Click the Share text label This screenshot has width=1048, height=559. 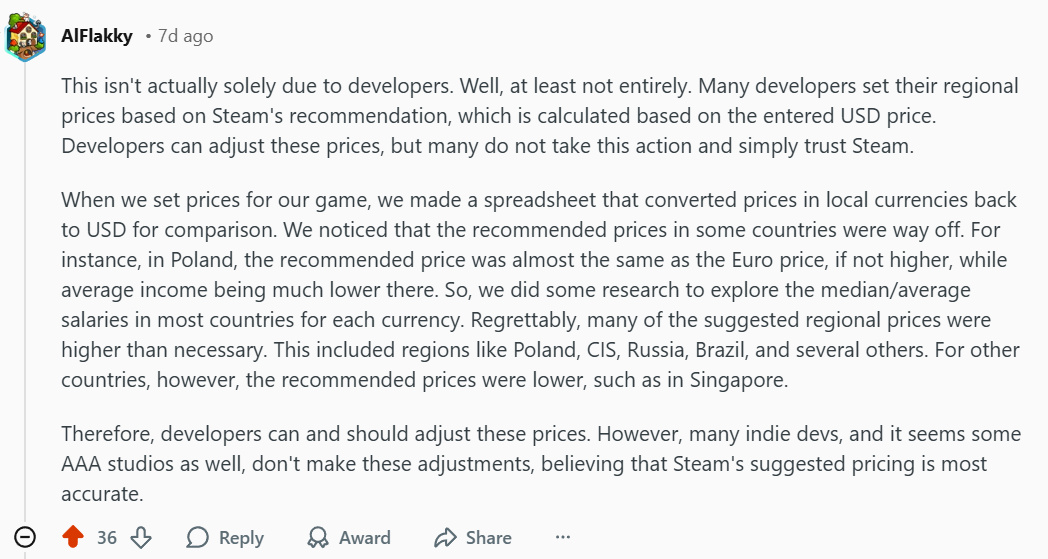pyautogui.click(x=488, y=538)
